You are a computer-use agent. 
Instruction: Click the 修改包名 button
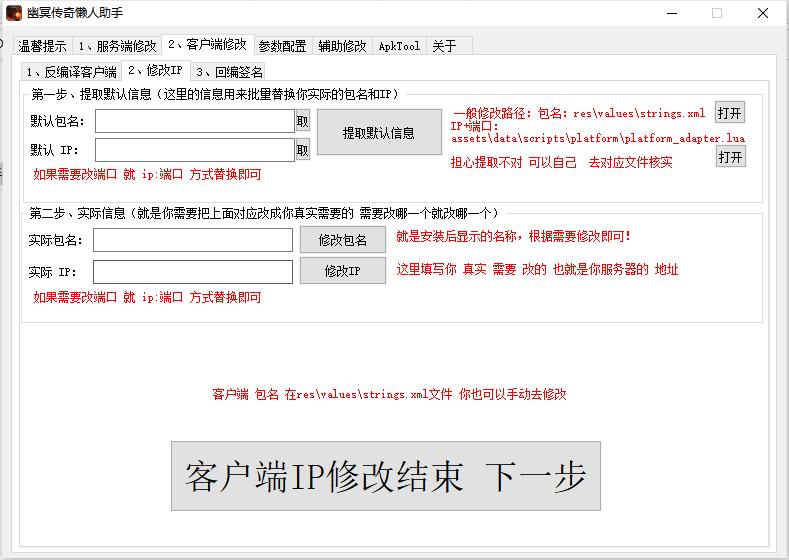click(x=343, y=240)
